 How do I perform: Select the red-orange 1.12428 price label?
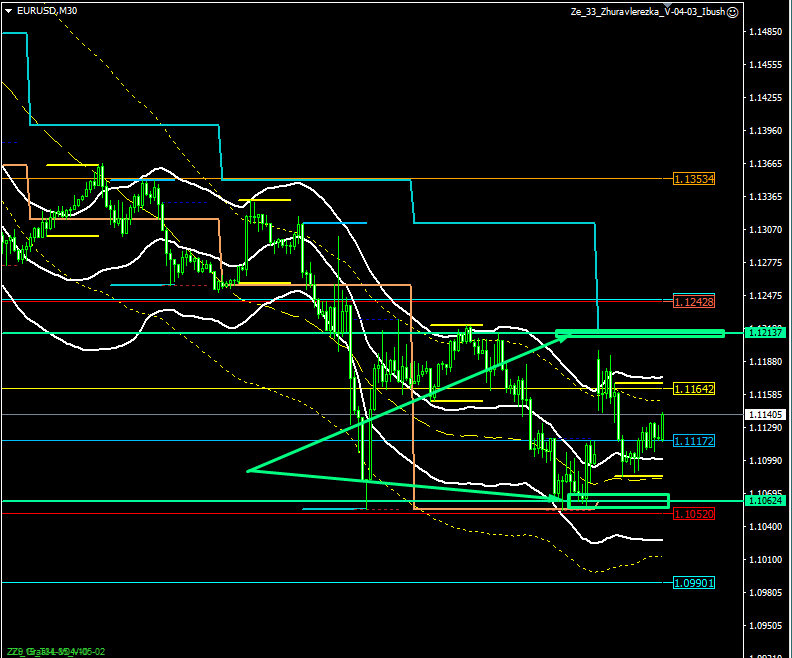tap(693, 301)
